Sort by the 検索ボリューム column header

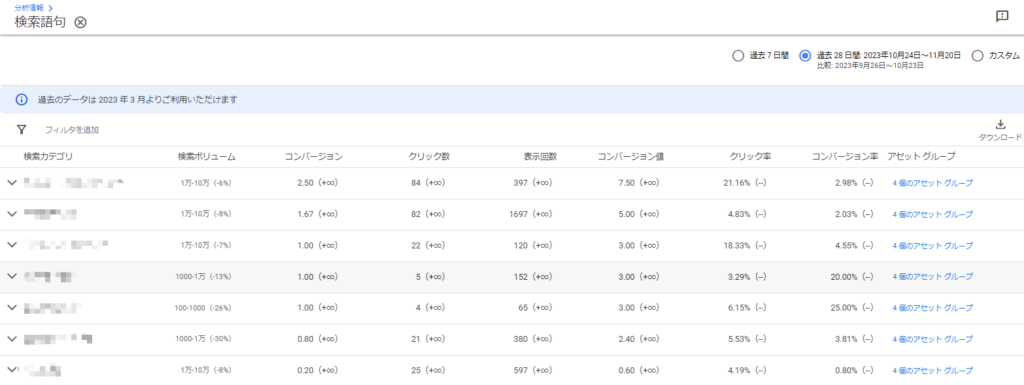pyautogui.click(x=206, y=157)
